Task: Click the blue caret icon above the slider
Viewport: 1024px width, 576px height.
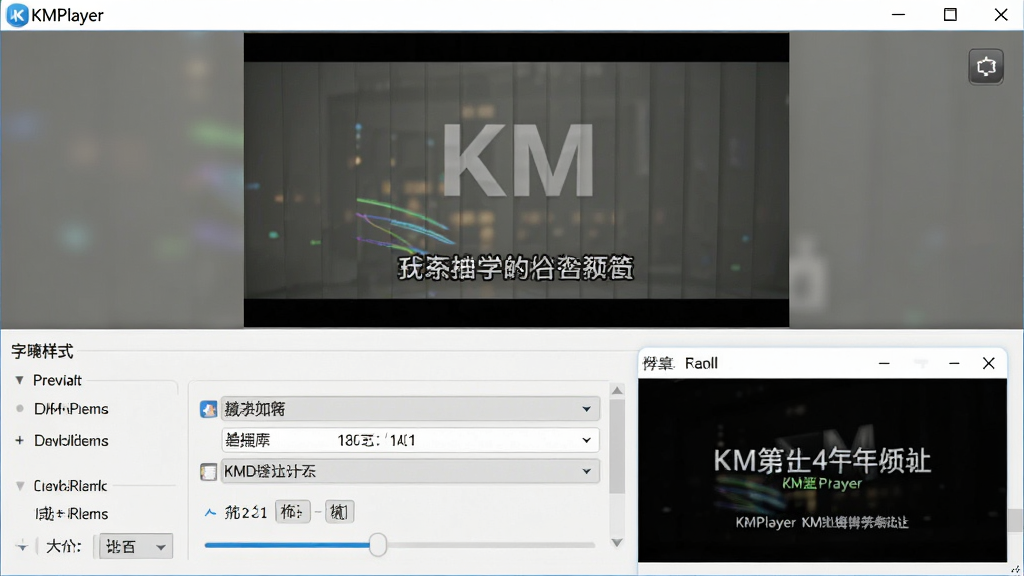Action: click(x=210, y=513)
